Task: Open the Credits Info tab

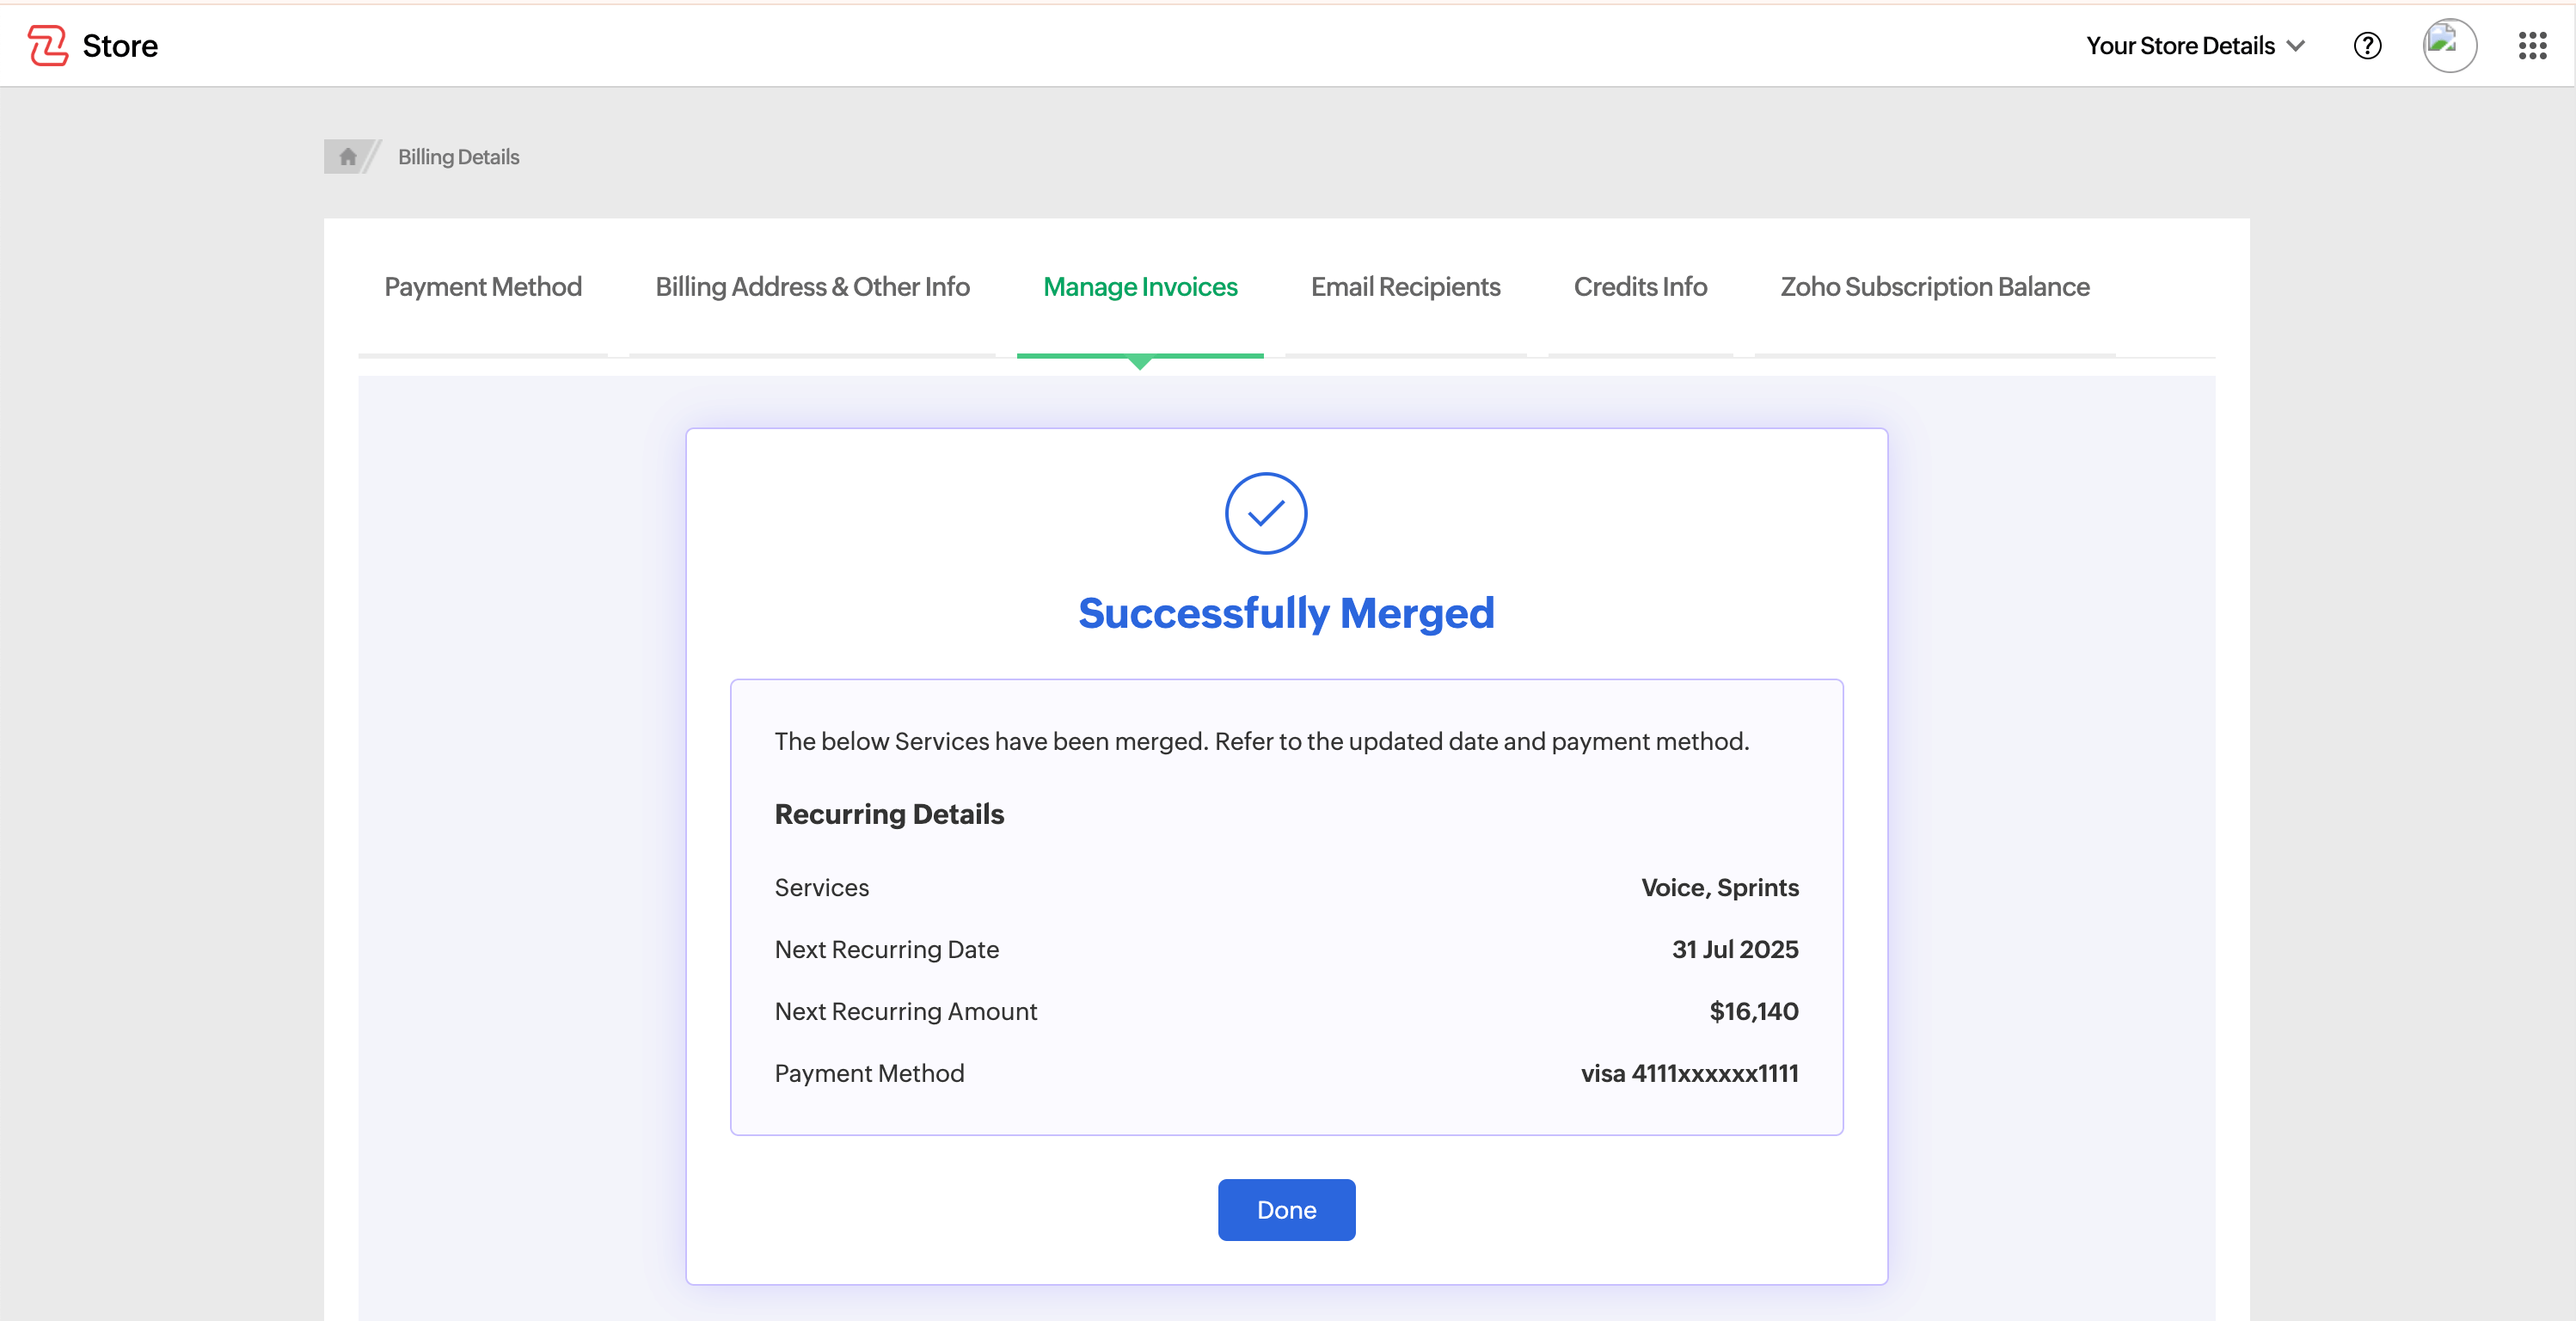Action: 1640,287
